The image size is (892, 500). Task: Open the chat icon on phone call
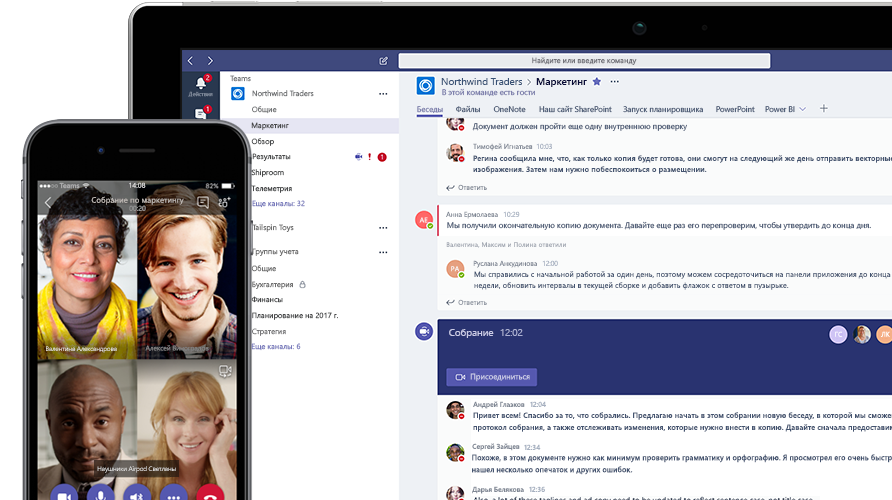[x=203, y=202]
